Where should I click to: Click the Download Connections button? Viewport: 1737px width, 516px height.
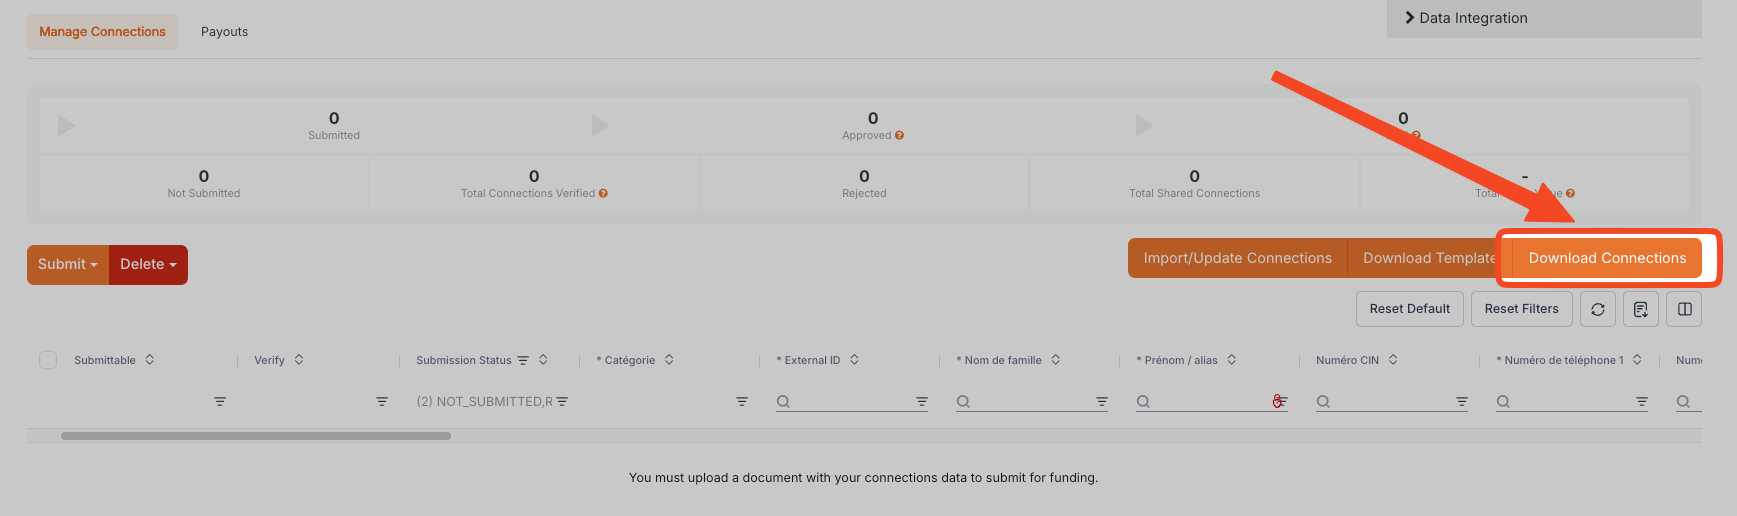tap(1607, 258)
